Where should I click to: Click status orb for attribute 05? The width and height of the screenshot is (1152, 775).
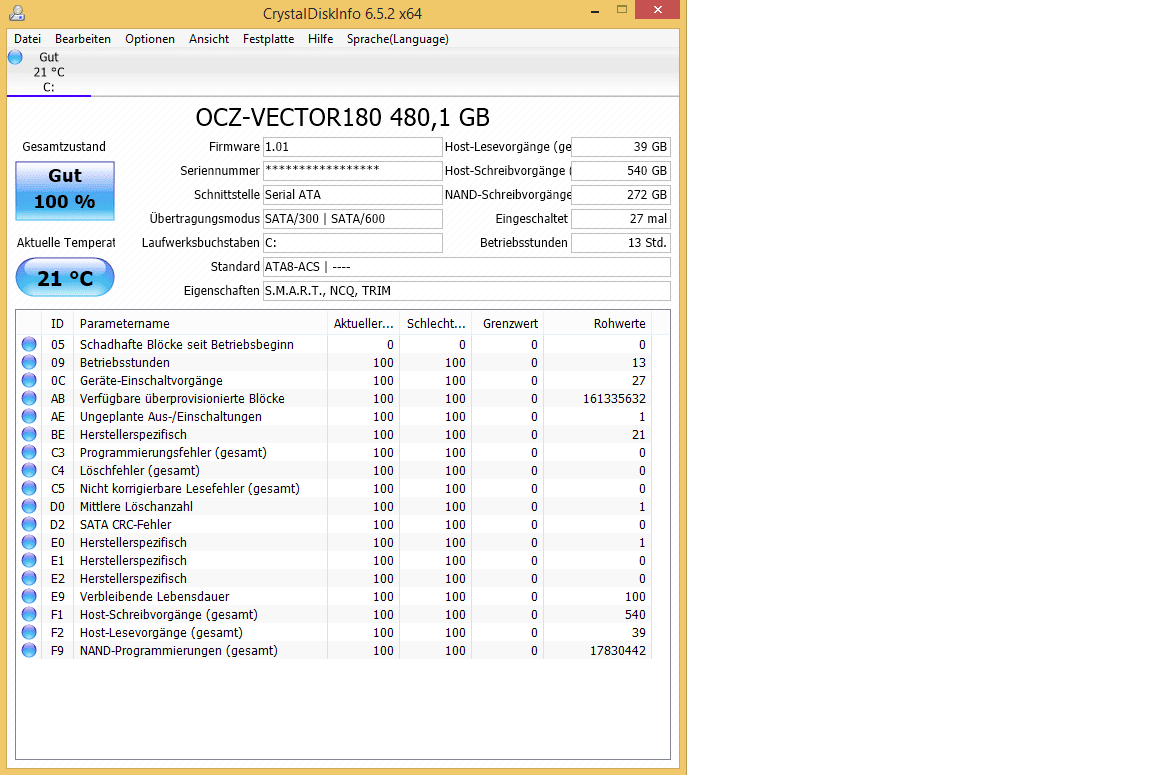29,344
